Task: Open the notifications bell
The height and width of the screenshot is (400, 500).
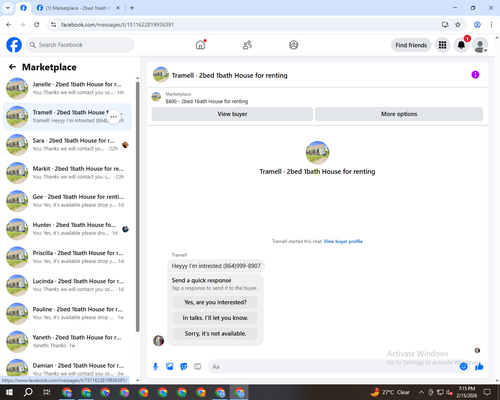Action: (x=461, y=45)
